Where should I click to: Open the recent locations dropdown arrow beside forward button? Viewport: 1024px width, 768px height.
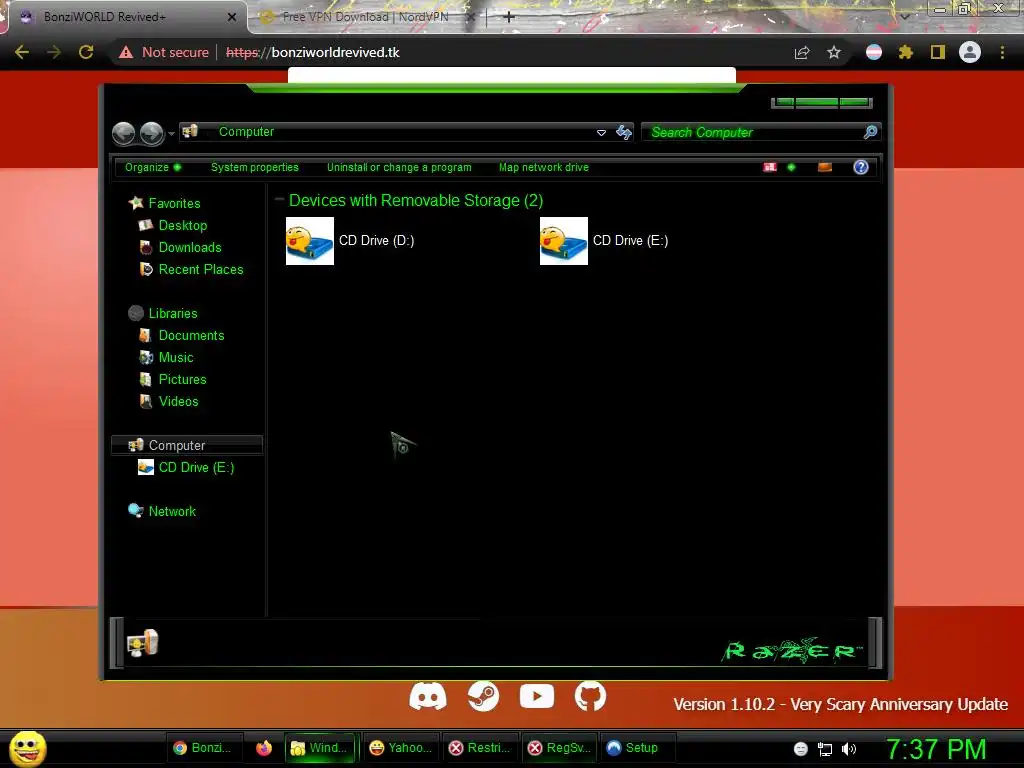click(171, 134)
